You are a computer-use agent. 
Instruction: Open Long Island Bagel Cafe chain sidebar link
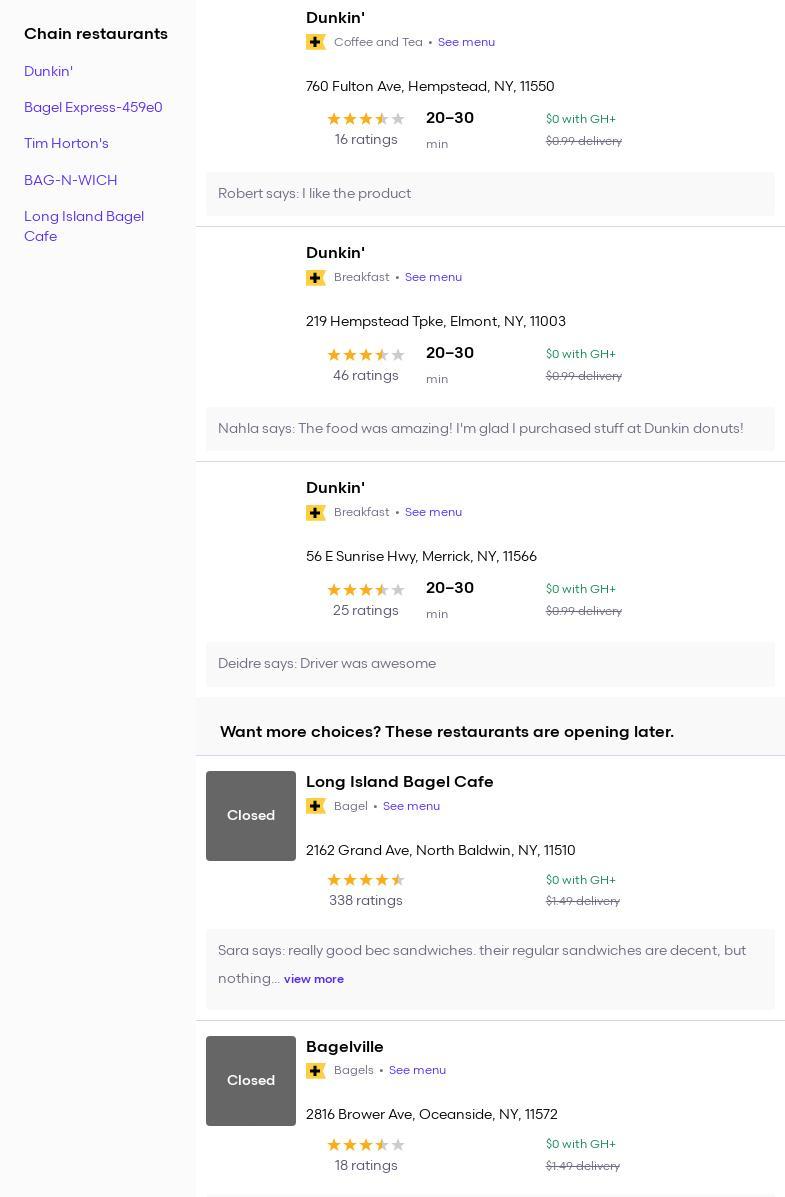tap(84, 226)
